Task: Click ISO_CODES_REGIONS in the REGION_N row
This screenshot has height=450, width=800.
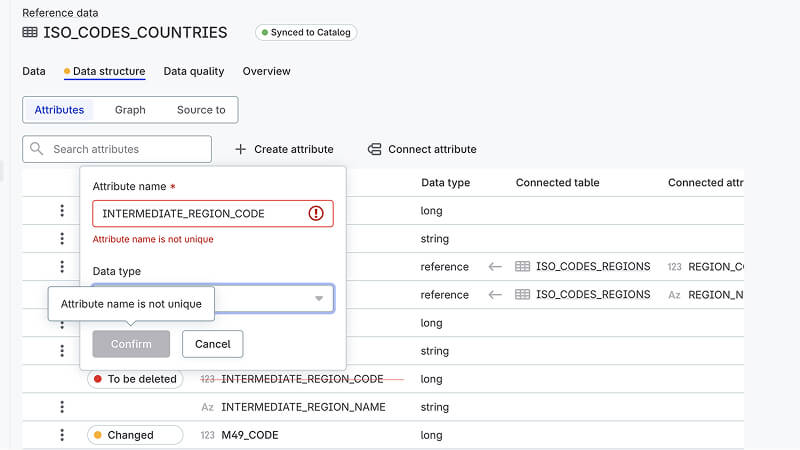Action: (x=593, y=294)
